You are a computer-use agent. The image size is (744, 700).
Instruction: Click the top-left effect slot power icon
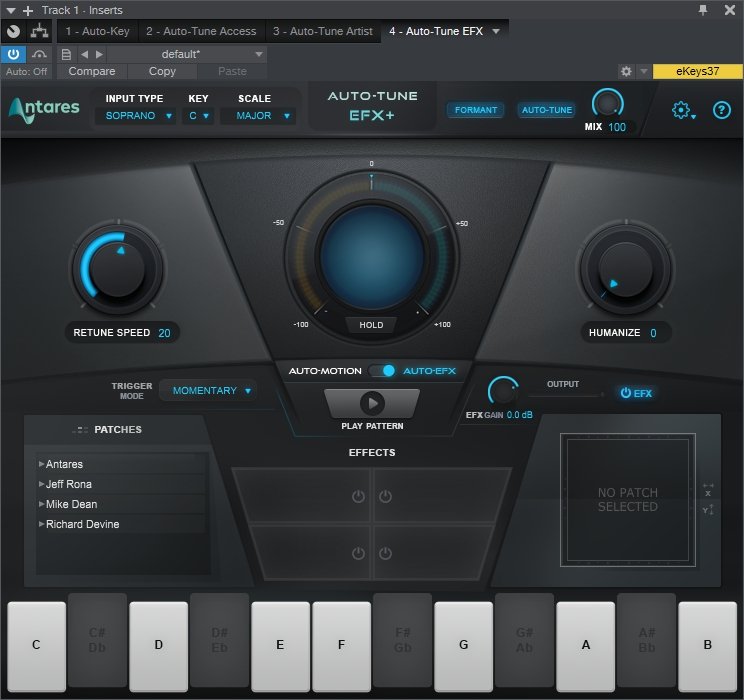click(x=358, y=496)
